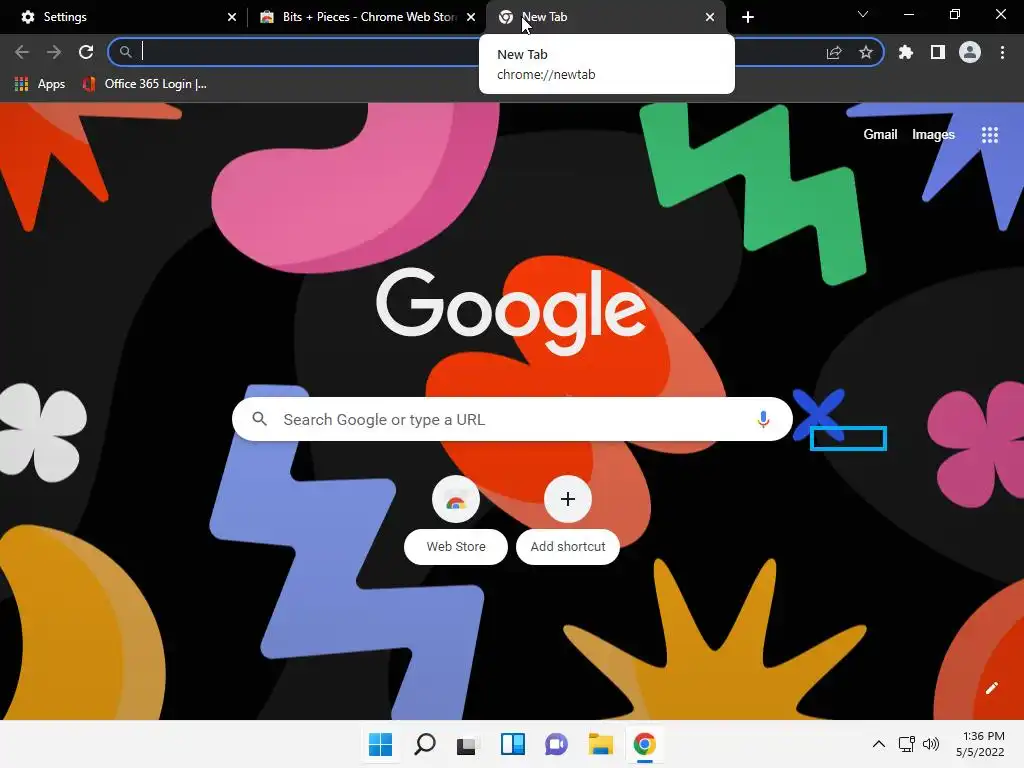Screen dimensions: 1024x768
Task: Open Google apps grid
Action: pos(990,135)
